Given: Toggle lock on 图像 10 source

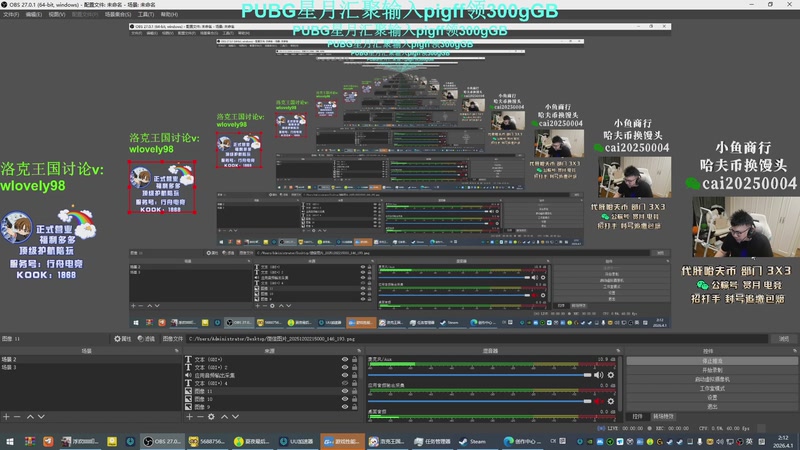Looking at the screenshot, I should [355, 399].
